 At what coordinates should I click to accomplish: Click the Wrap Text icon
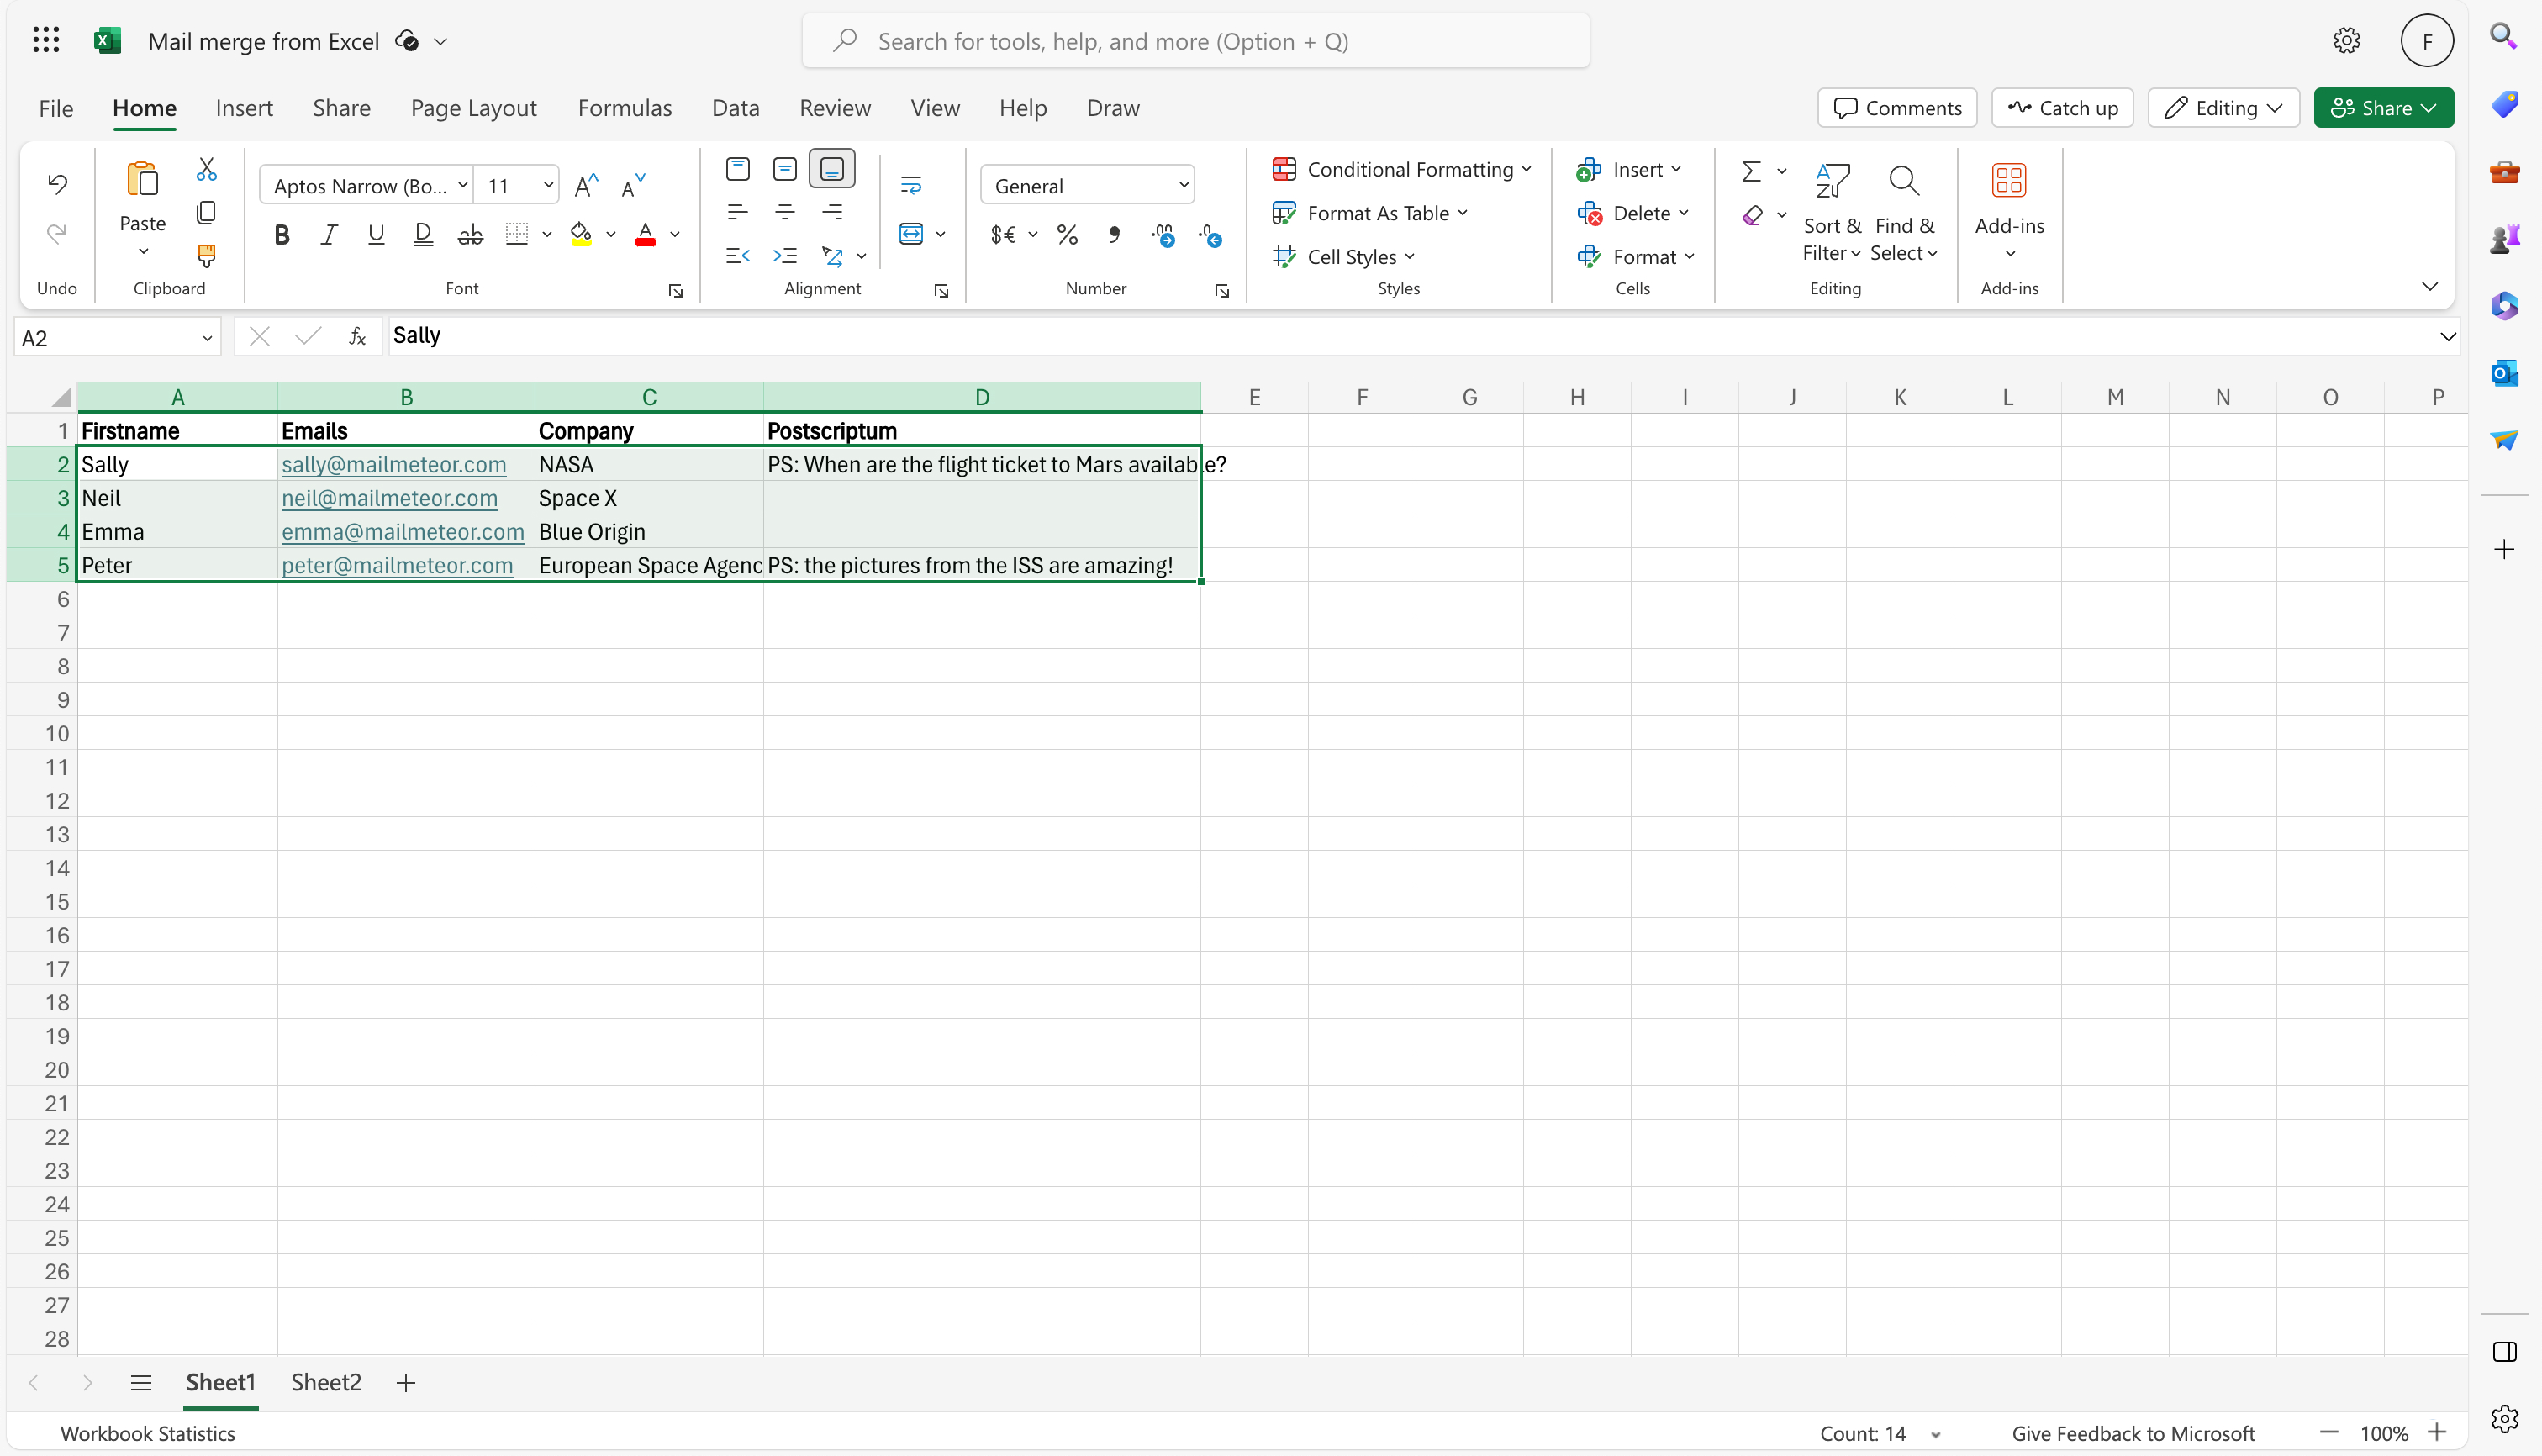(x=911, y=185)
